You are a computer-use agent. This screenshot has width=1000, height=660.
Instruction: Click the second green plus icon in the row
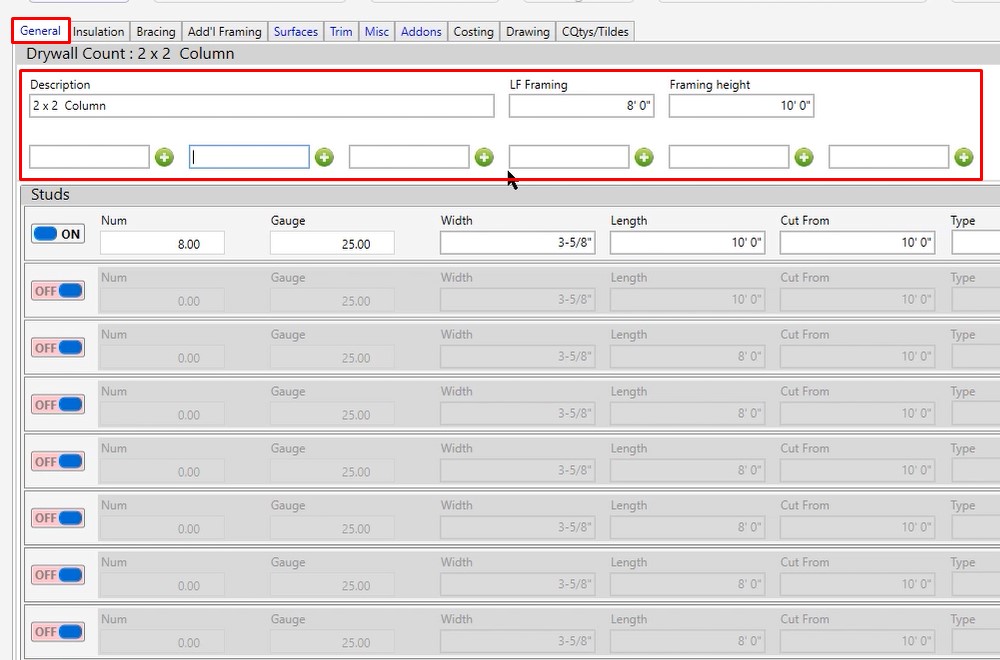click(324, 157)
